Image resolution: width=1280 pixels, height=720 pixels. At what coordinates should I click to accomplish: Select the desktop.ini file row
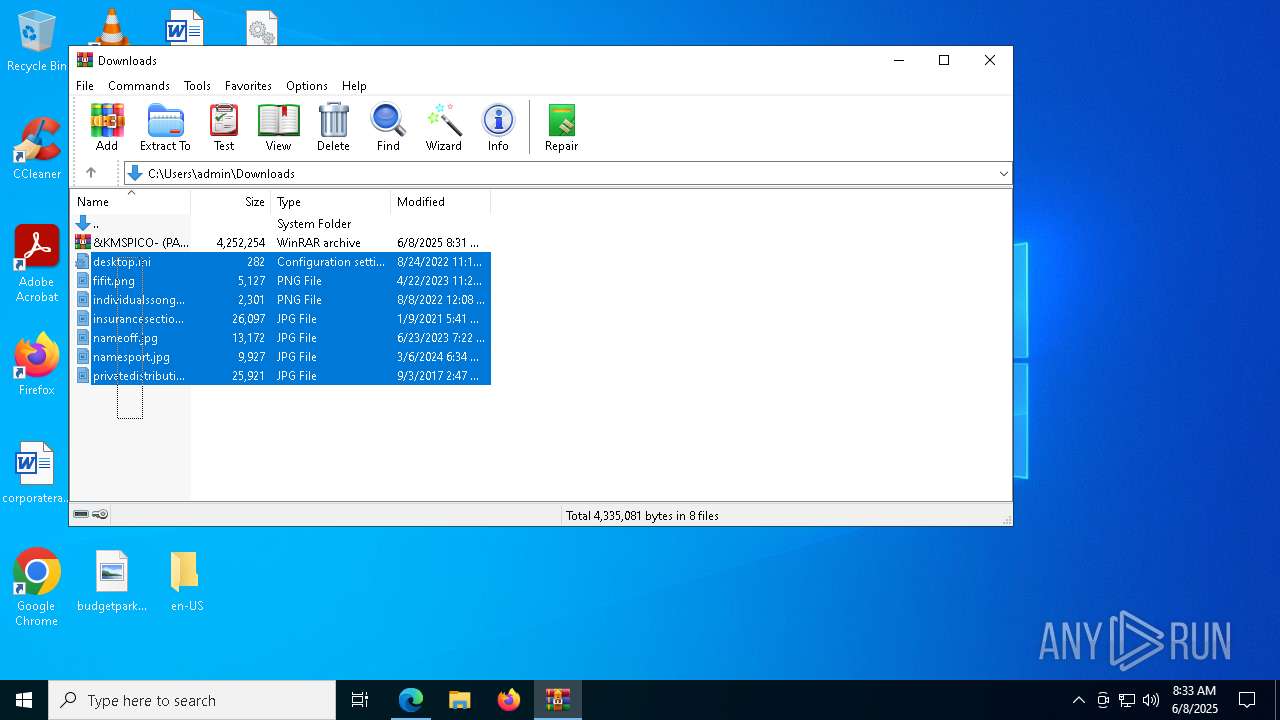(281, 262)
